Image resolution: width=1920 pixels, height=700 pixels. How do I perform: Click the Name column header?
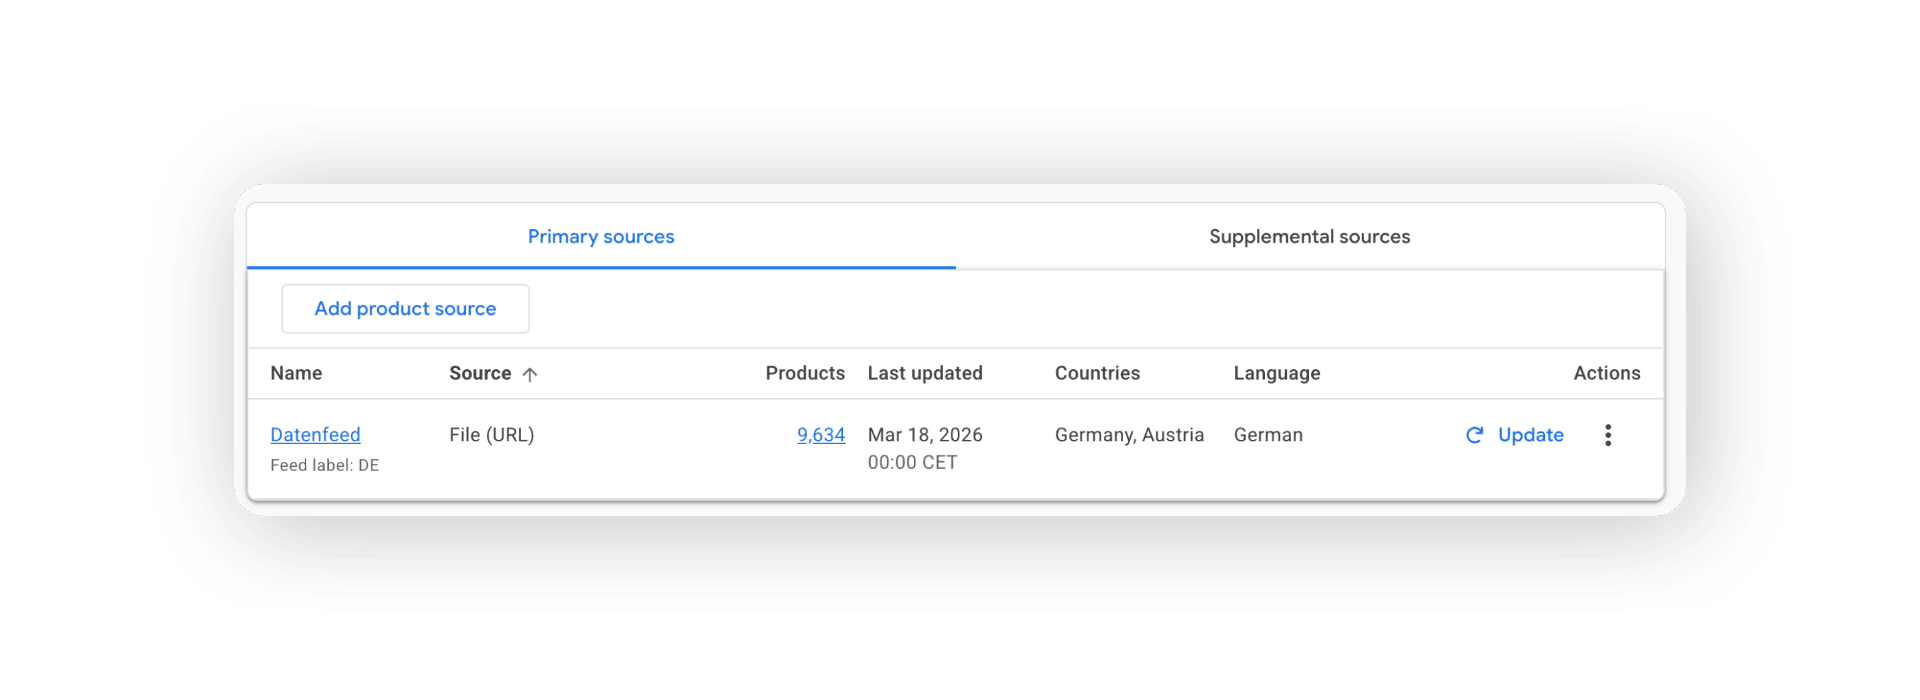(296, 373)
